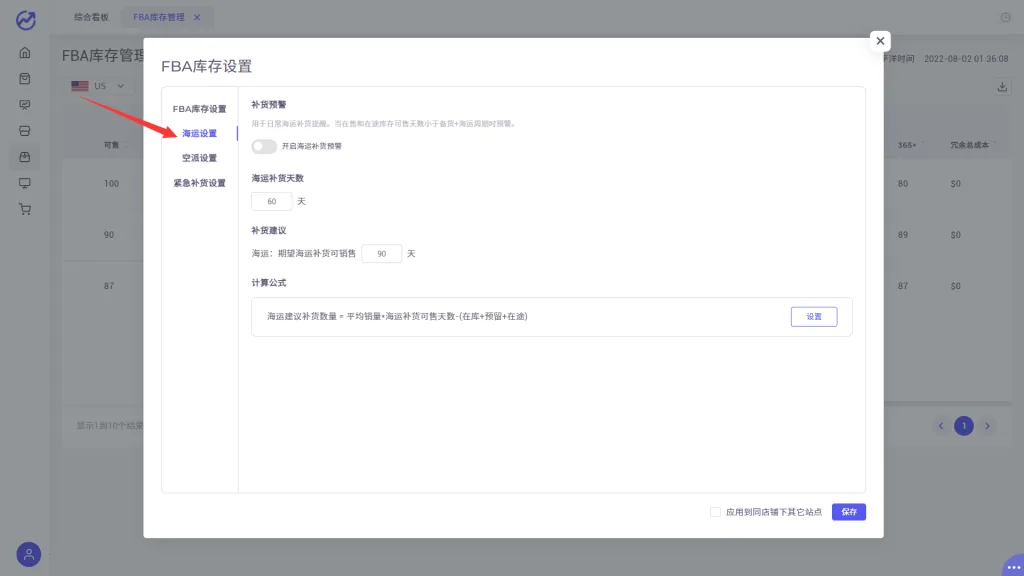Close the FBA库存管理 tab
This screenshot has width=1024, height=576.
(197, 18)
